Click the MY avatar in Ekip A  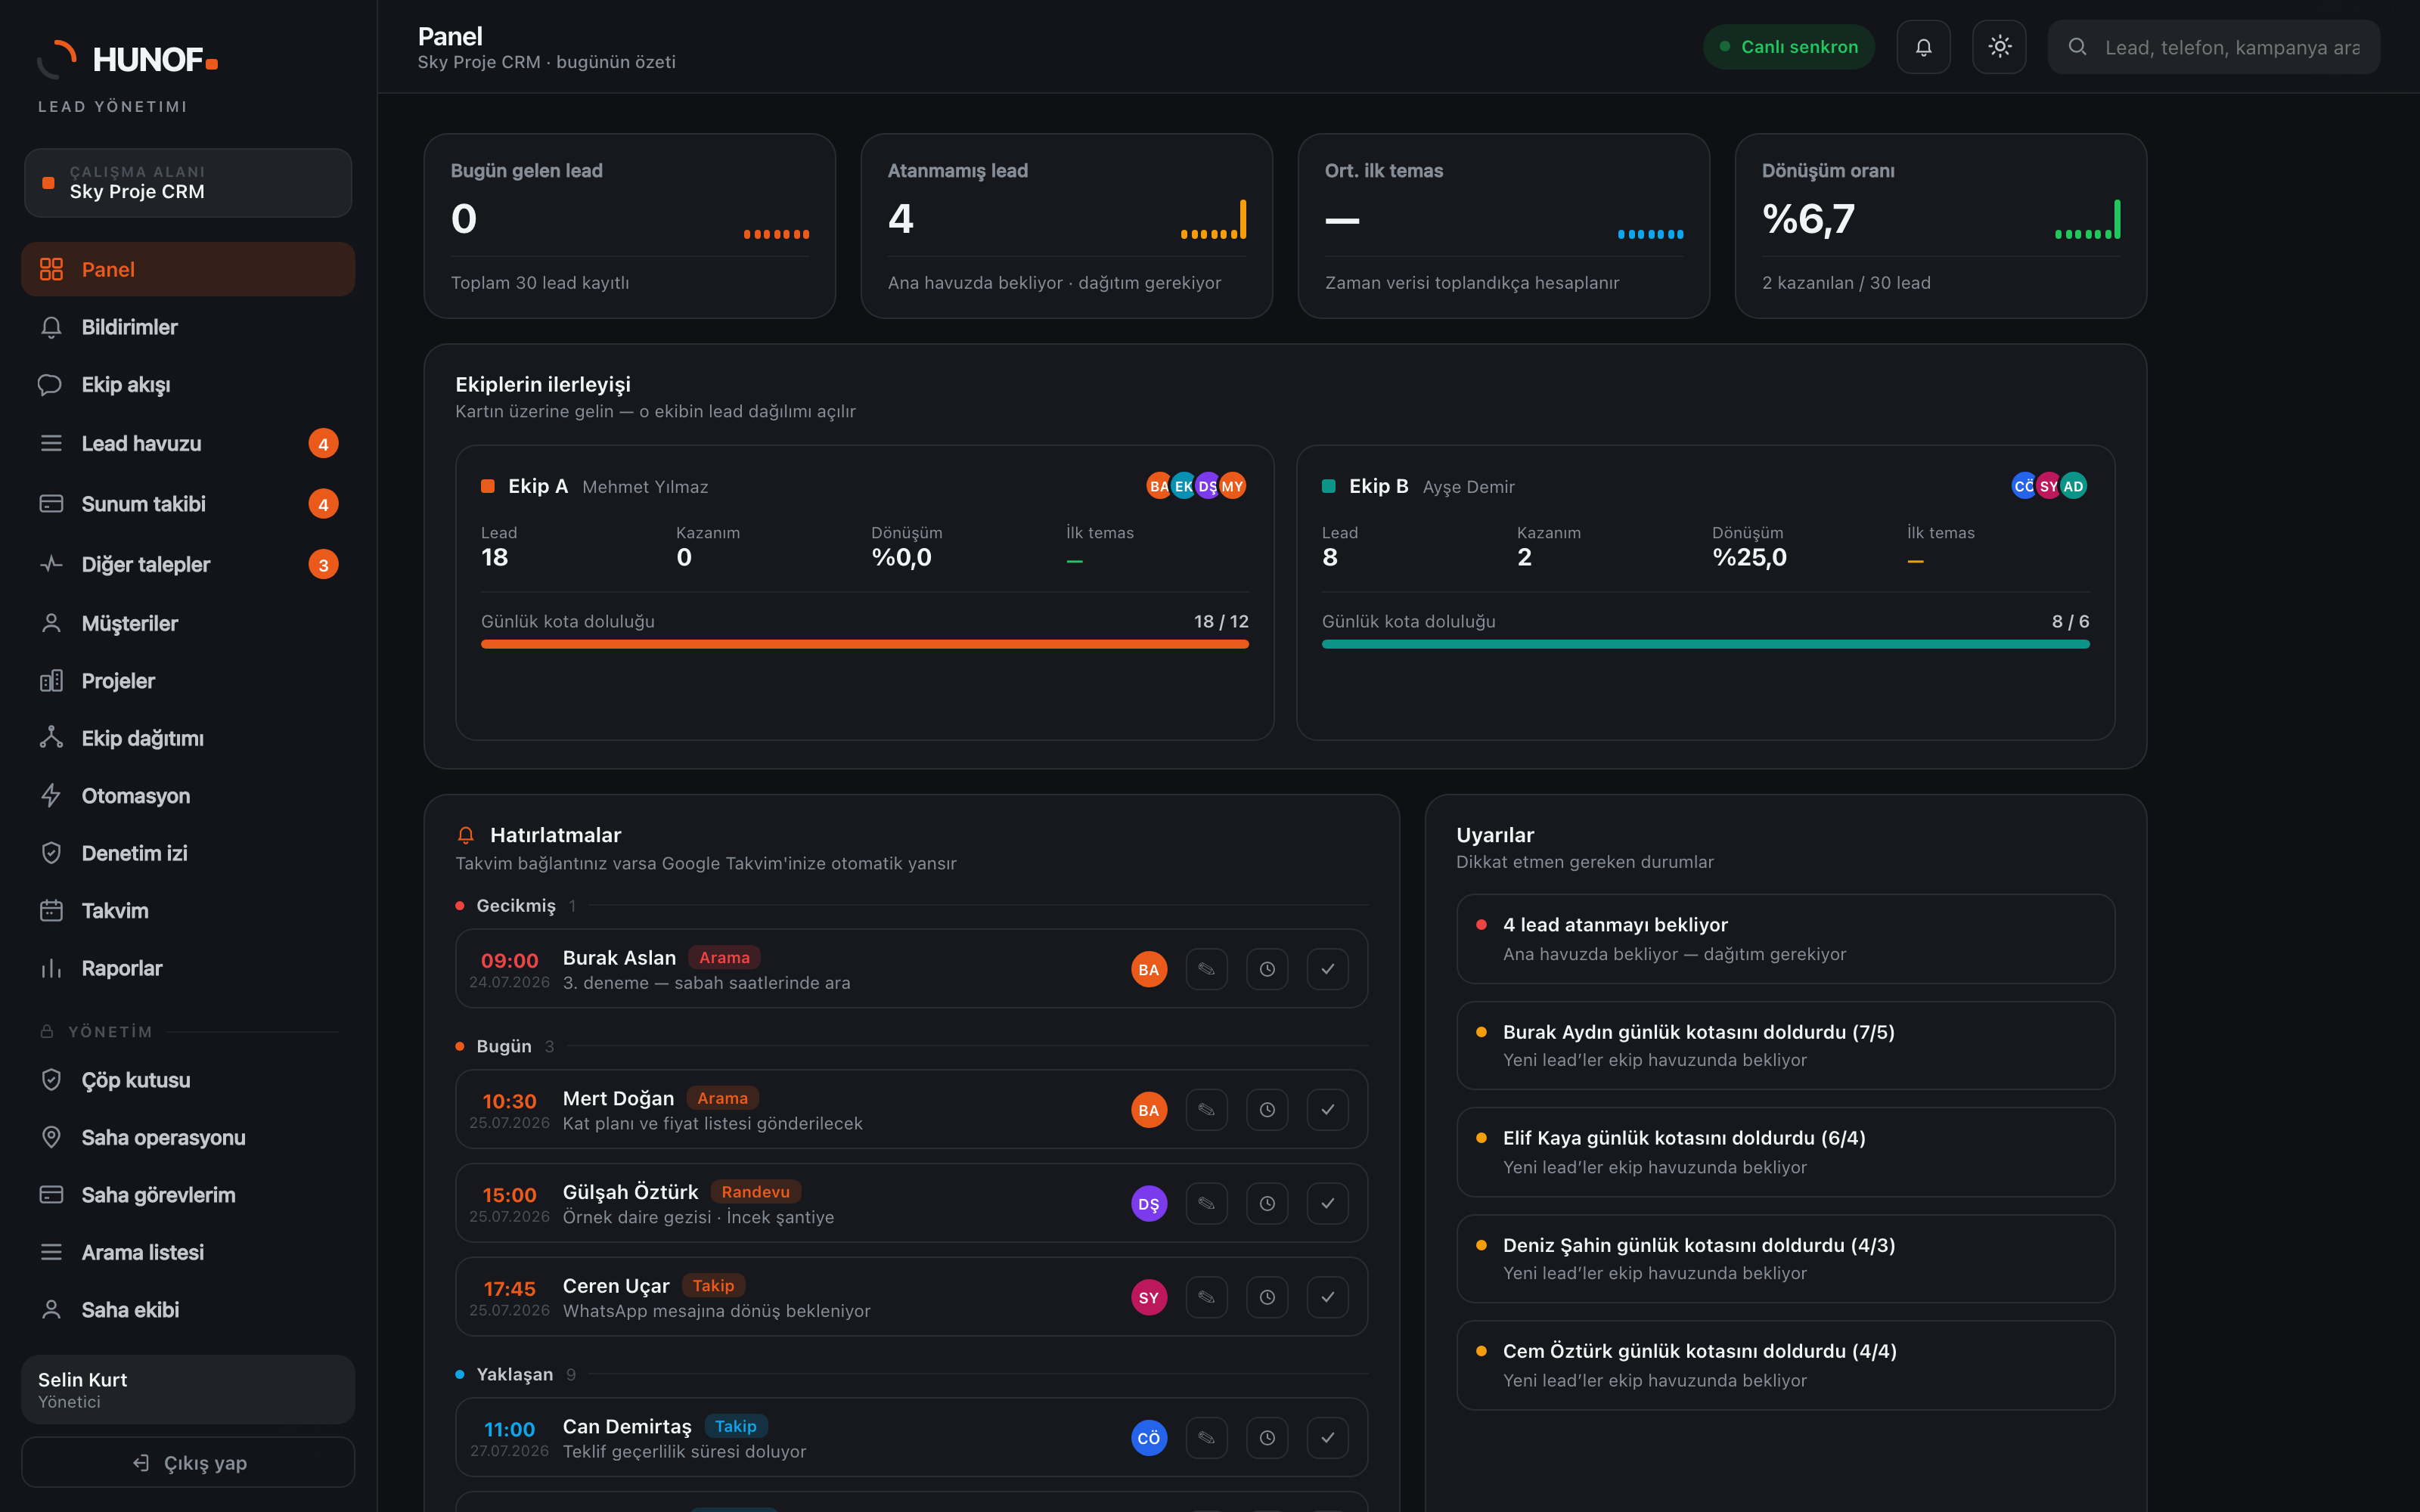point(1233,486)
